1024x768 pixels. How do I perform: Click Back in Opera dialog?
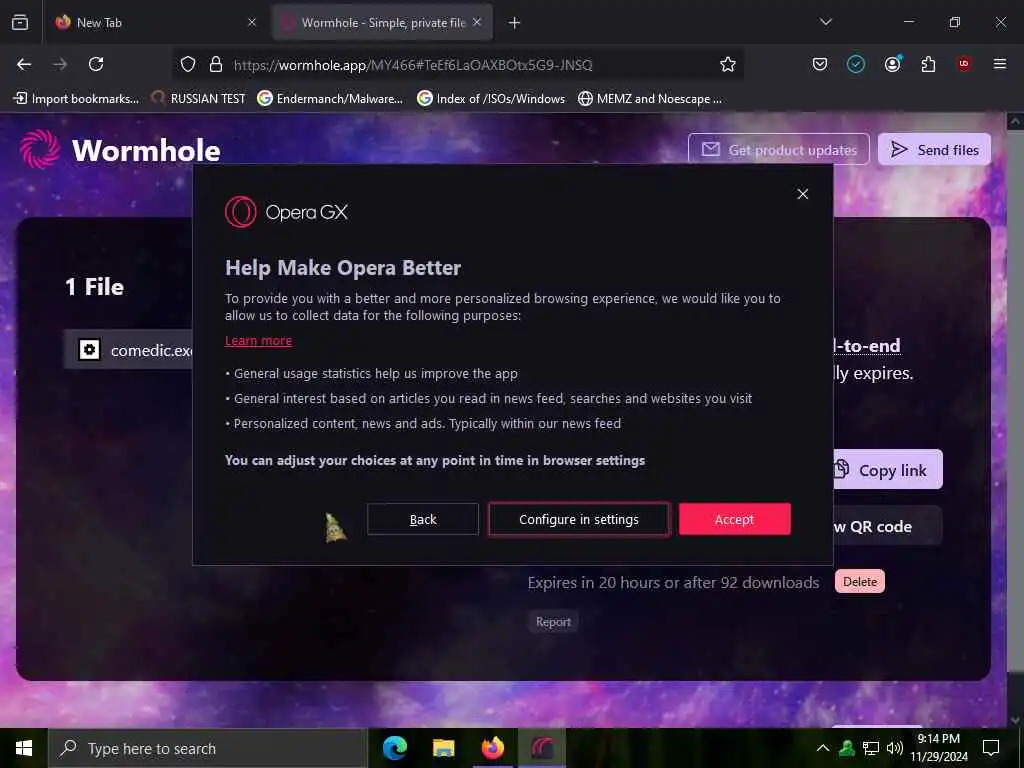(423, 519)
